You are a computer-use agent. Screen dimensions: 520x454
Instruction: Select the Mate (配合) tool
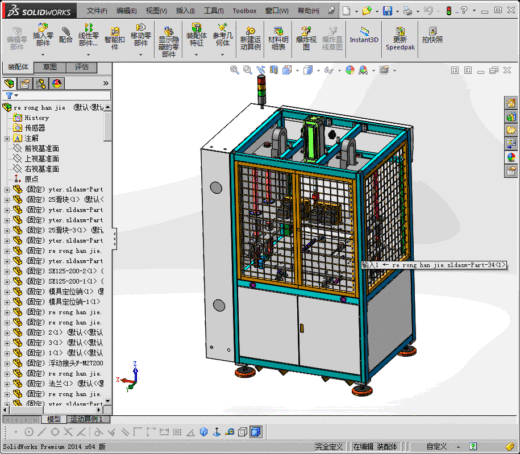(x=66, y=35)
